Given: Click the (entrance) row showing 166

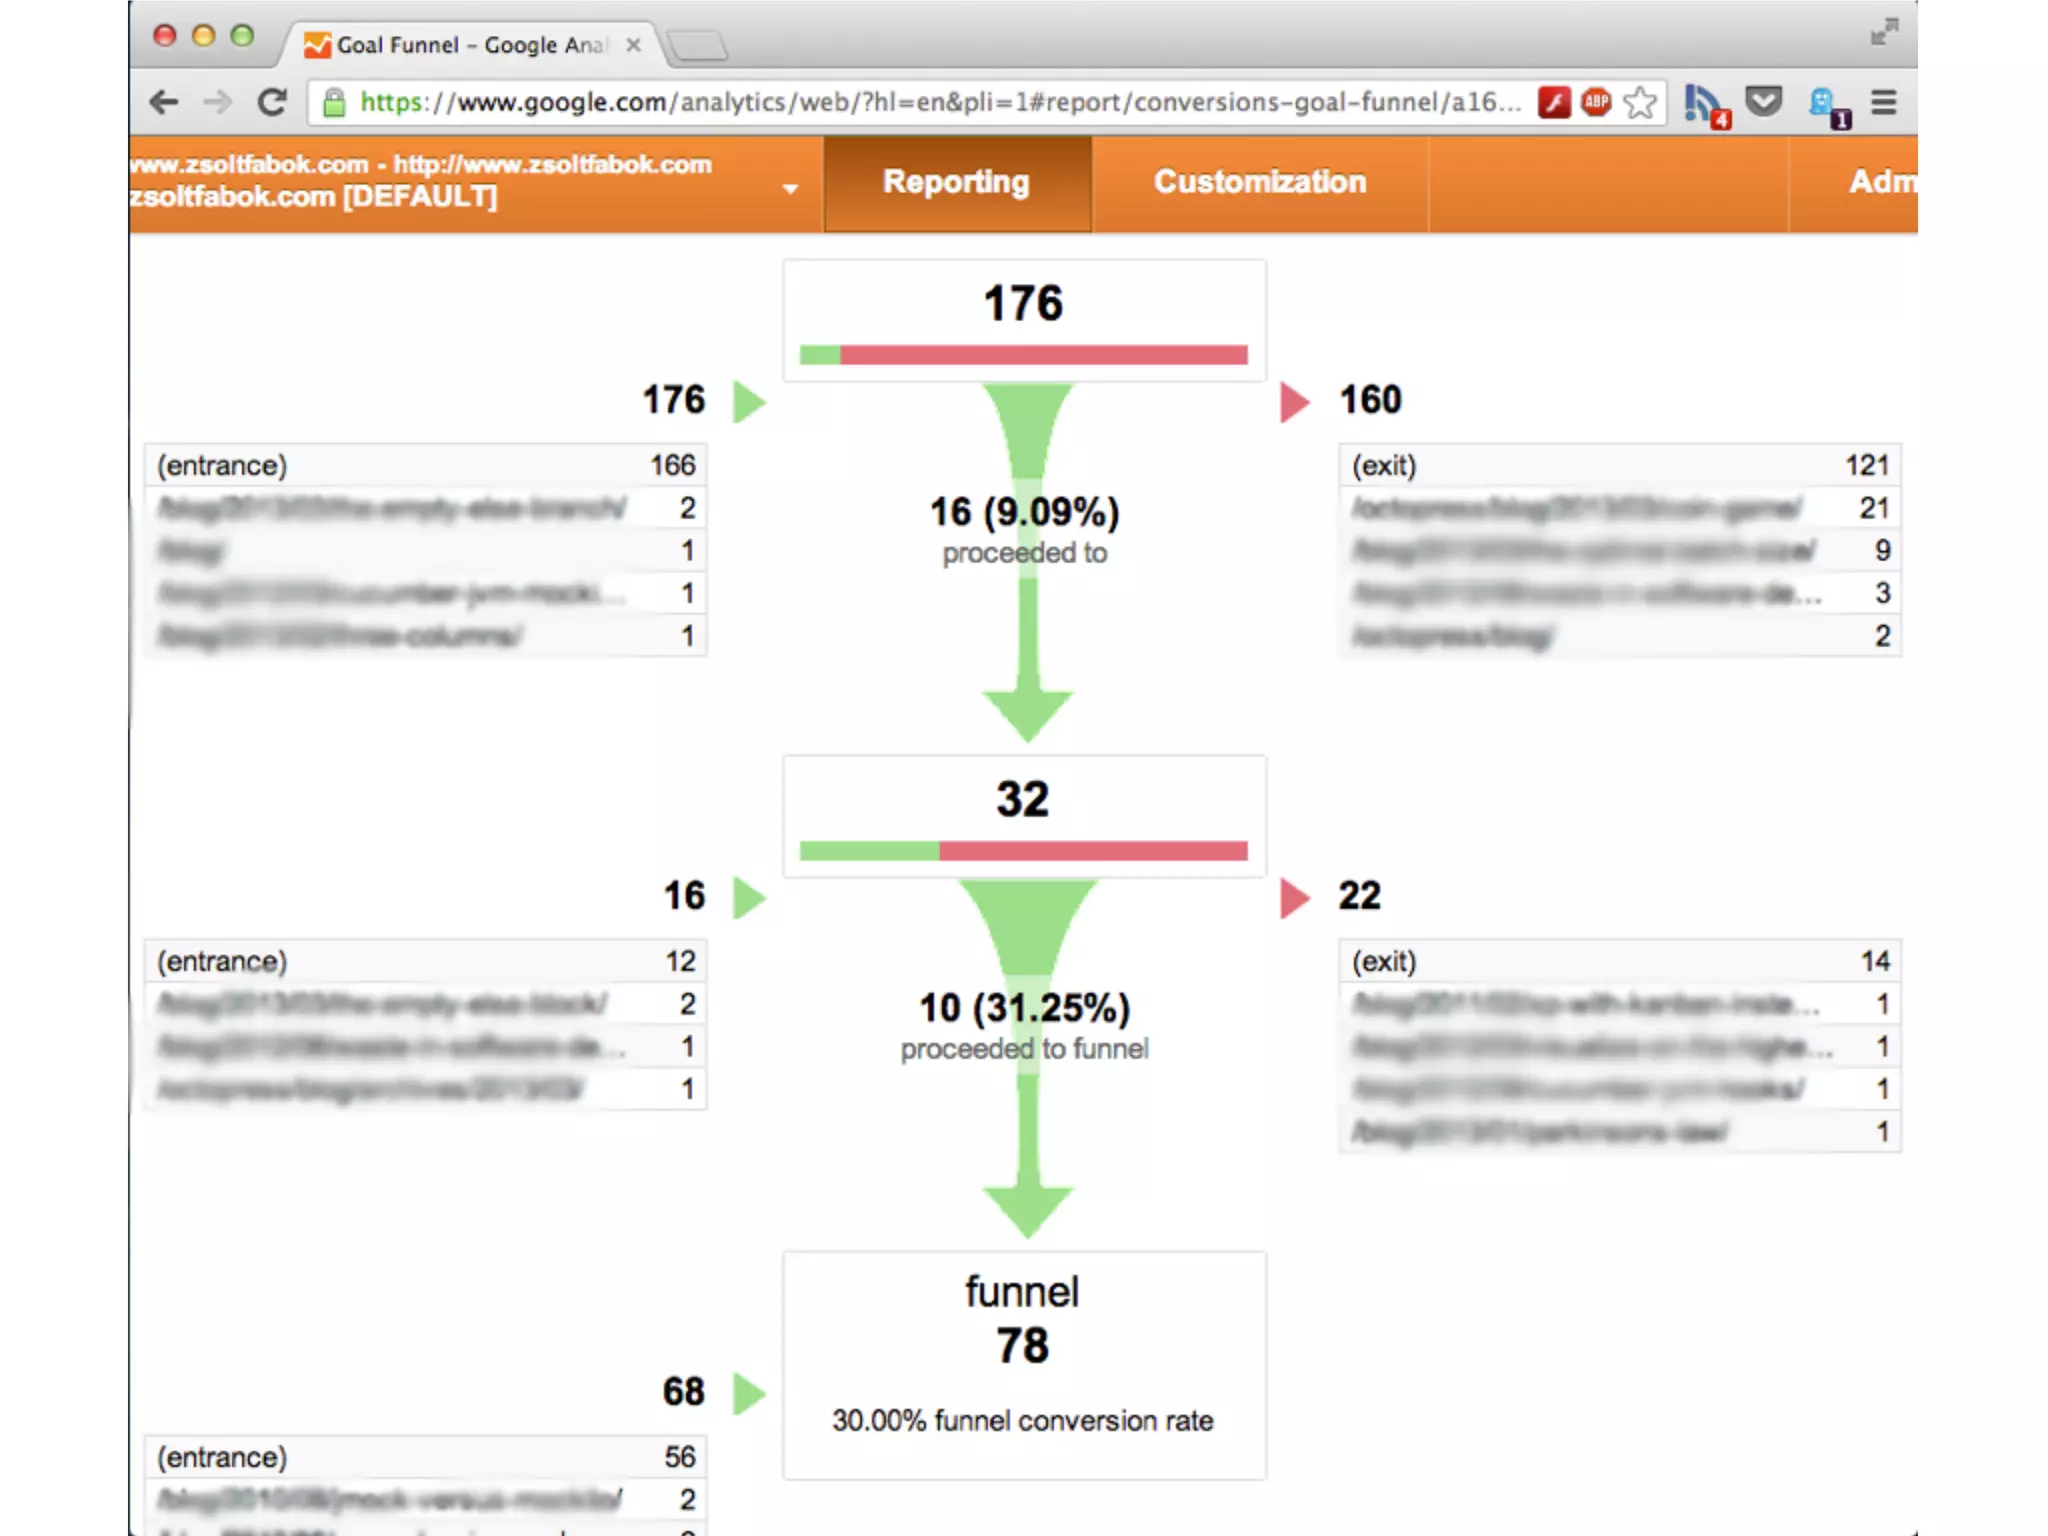Looking at the screenshot, I should coord(425,465).
